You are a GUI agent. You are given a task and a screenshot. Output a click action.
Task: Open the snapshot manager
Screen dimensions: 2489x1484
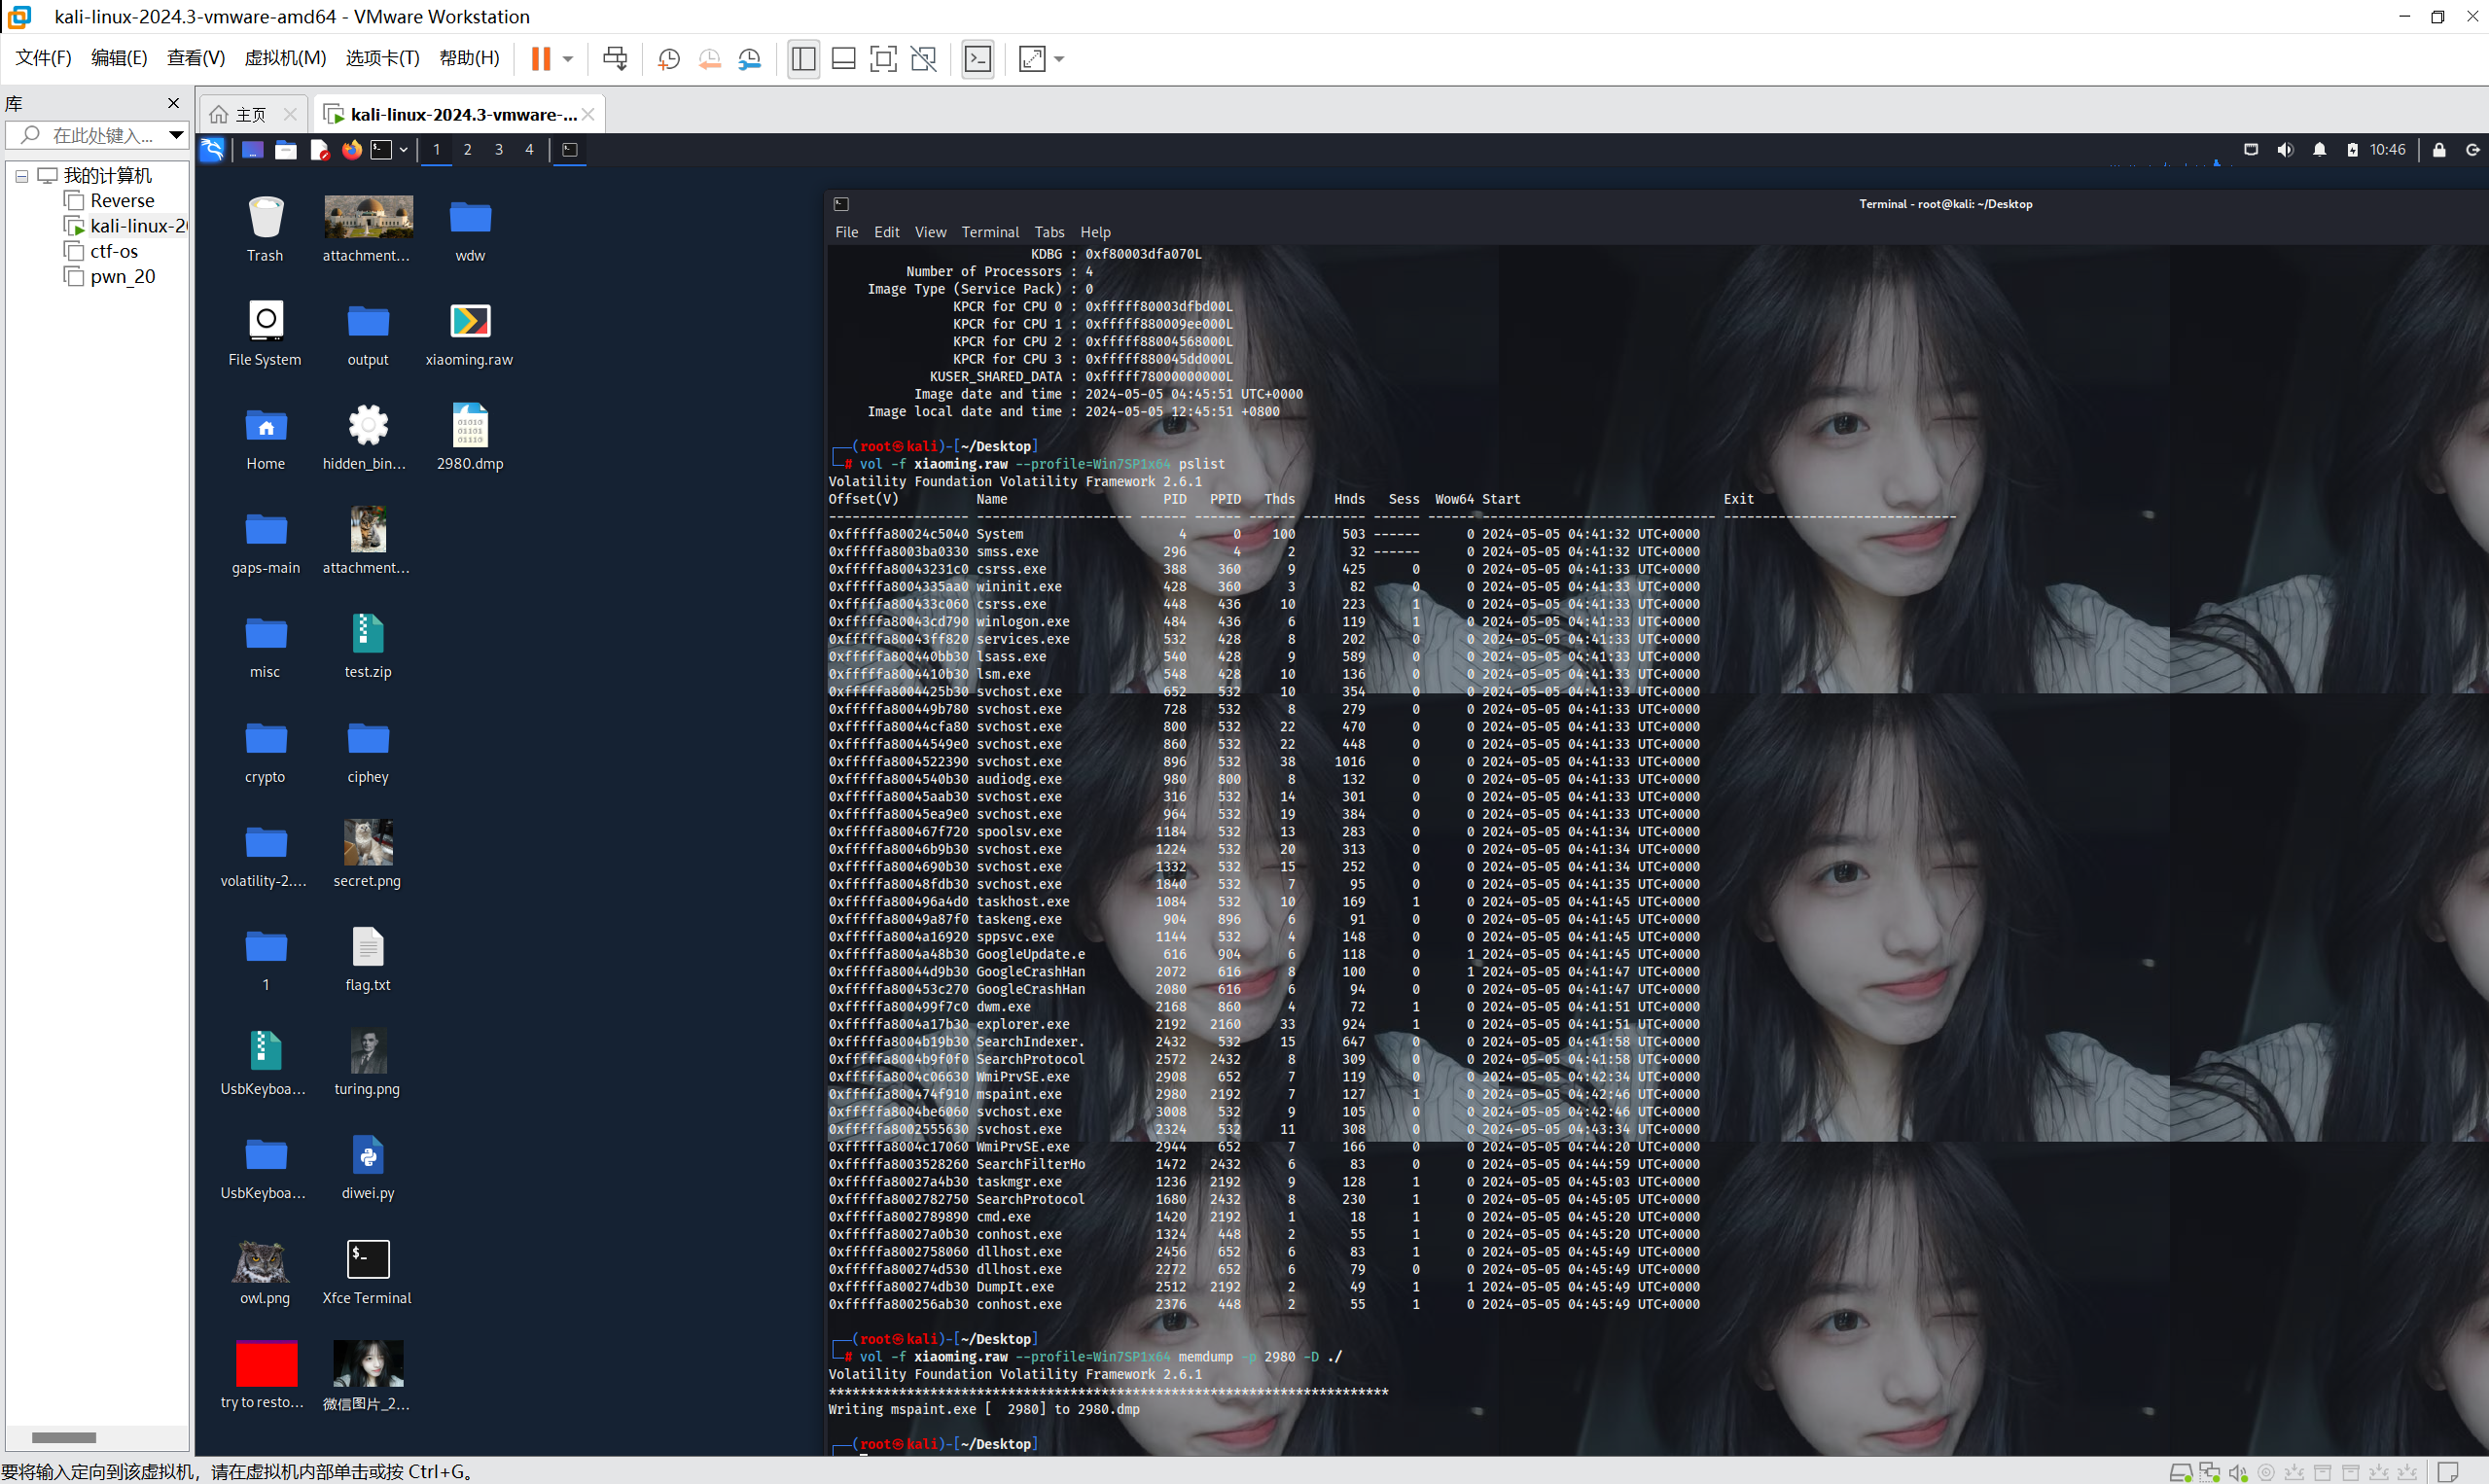(x=750, y=59)
